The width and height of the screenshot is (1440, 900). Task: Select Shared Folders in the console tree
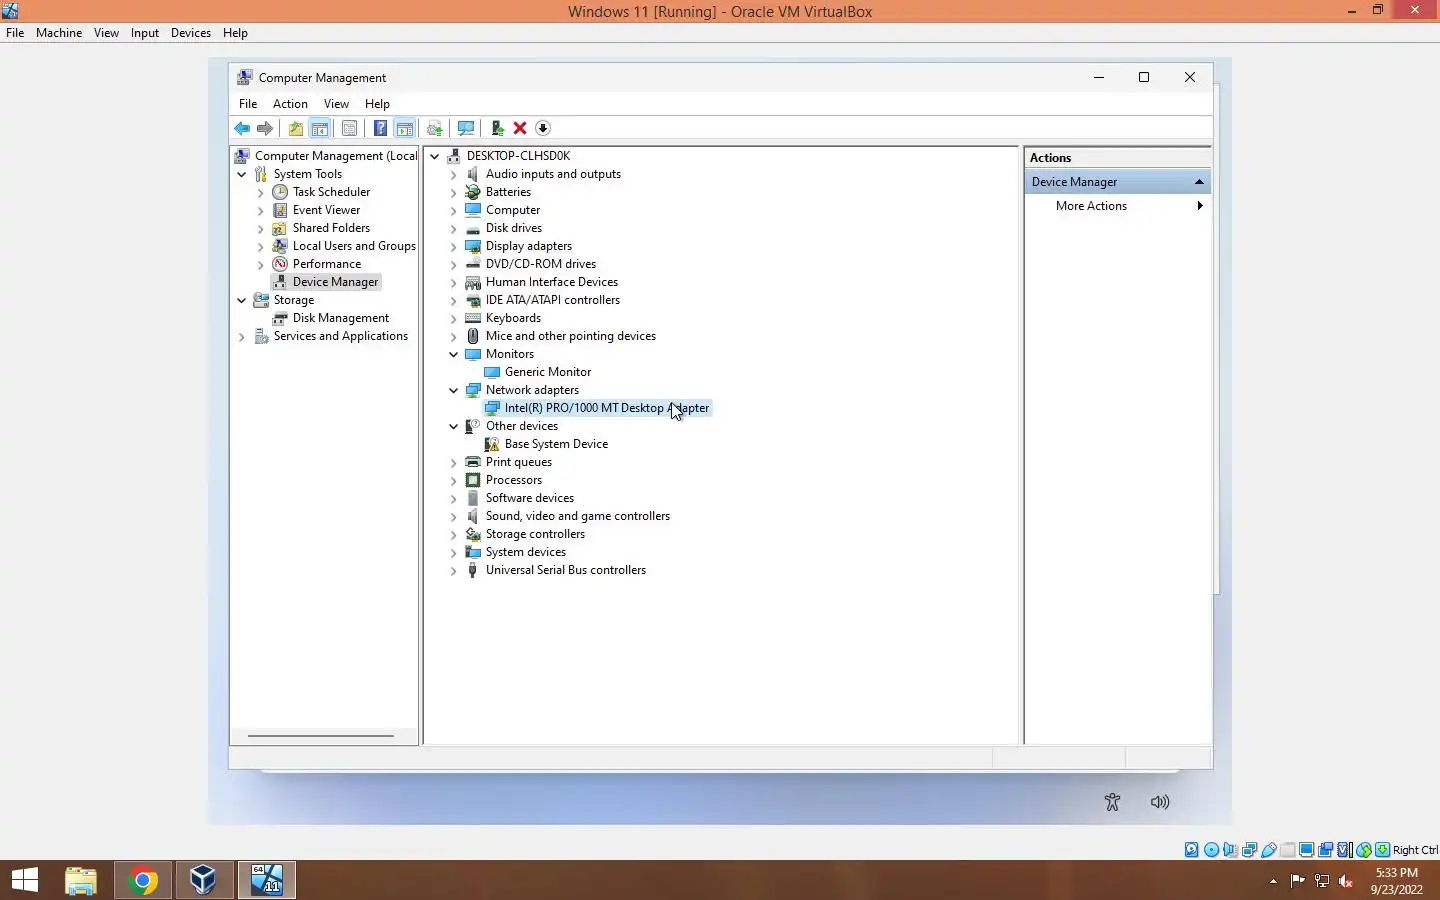[331, 228]
